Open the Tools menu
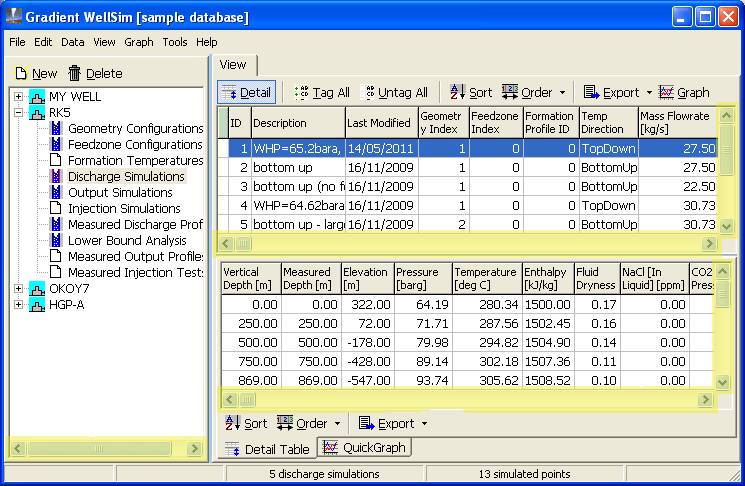Image resolution: width=745 pixels, height=486 pixels. [x=175, y=42]
